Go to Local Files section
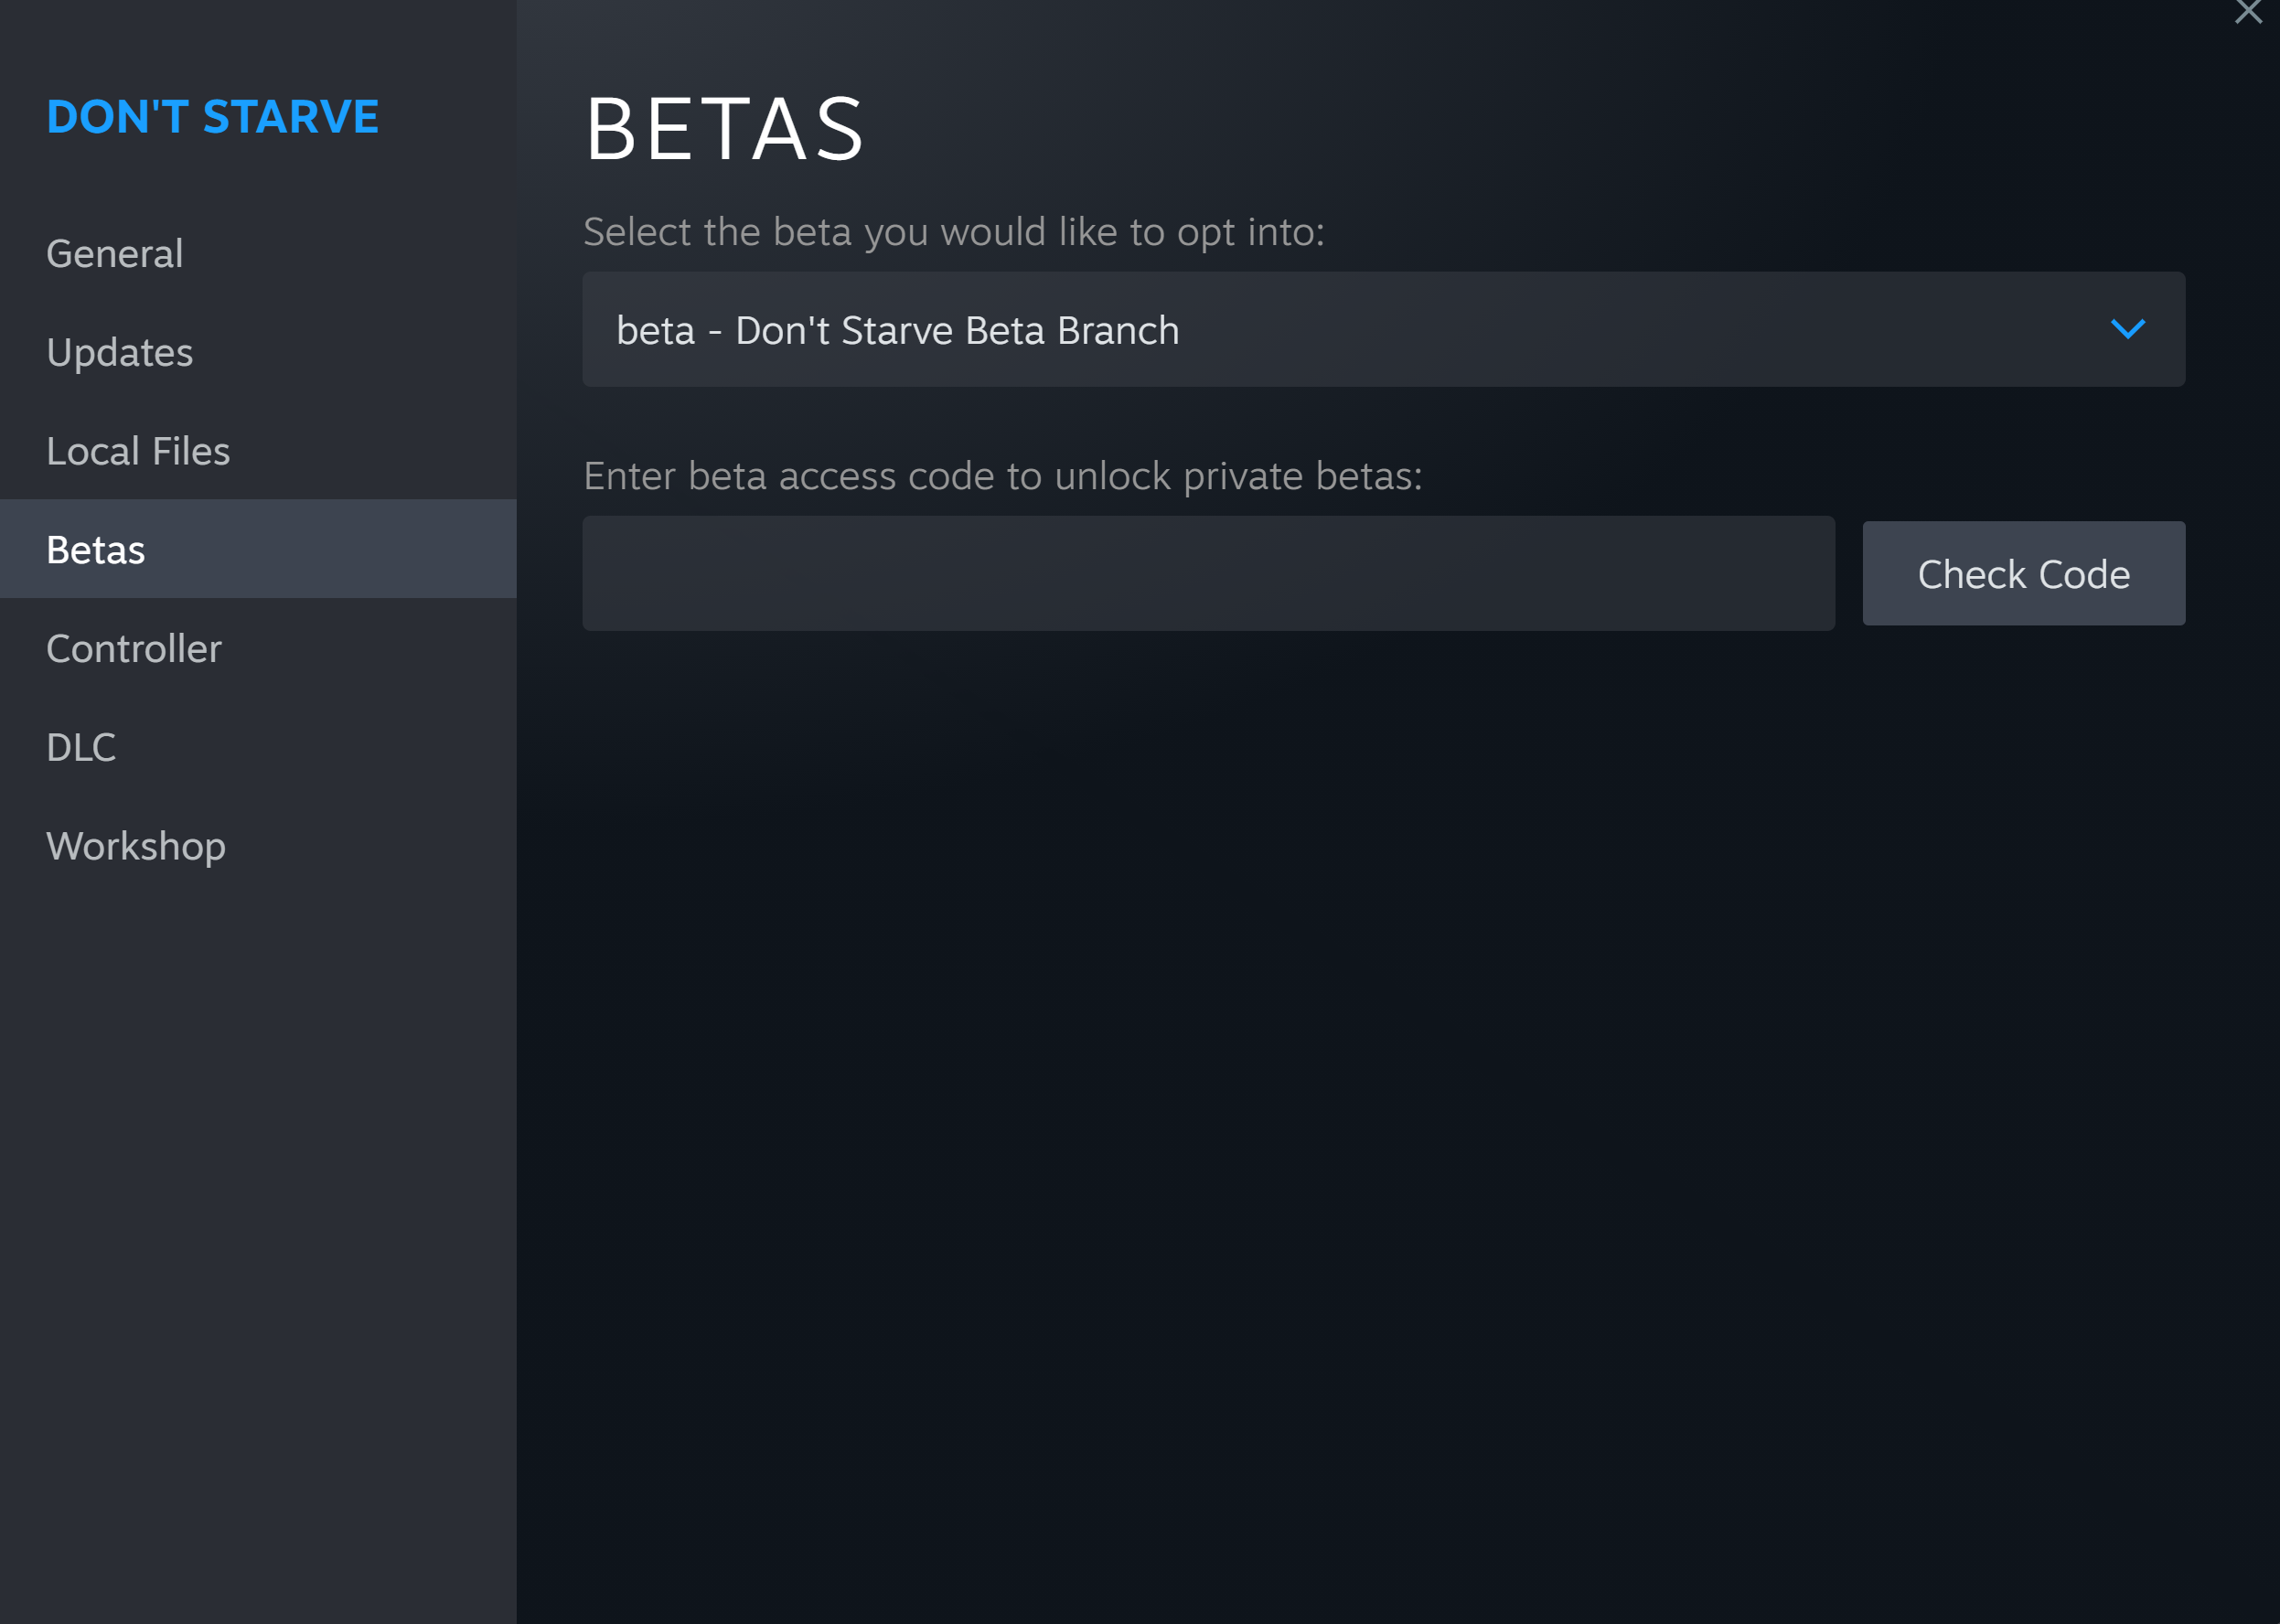 (x=138, y=451)
